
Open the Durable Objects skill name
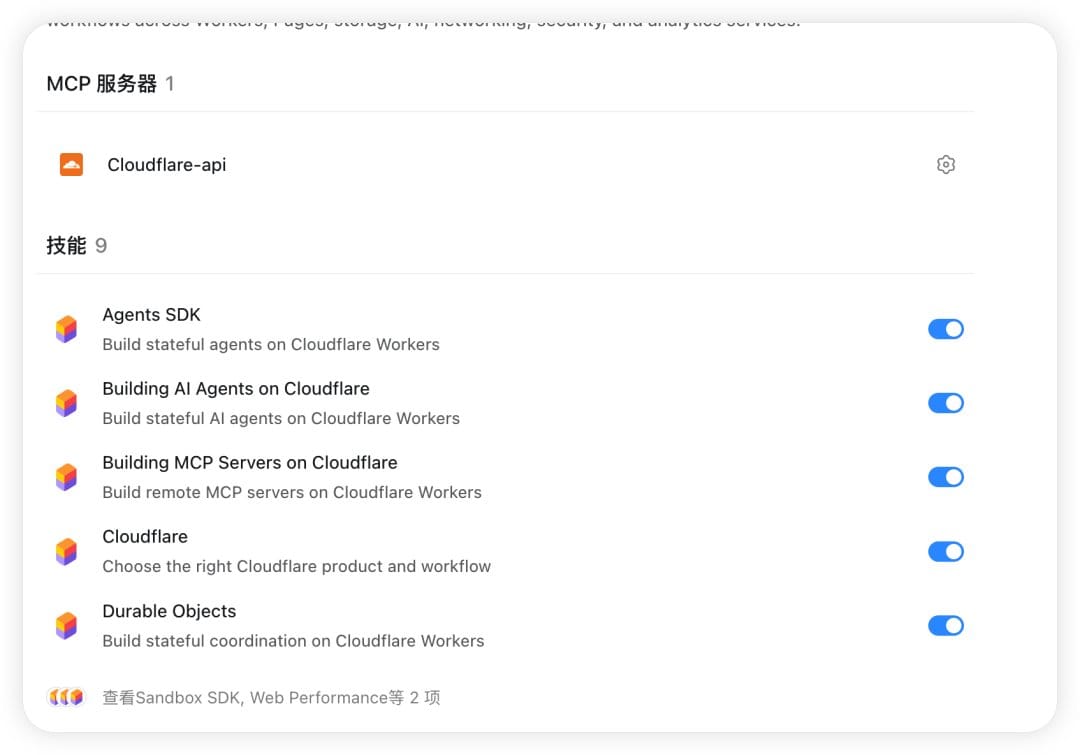coord(169,611)
